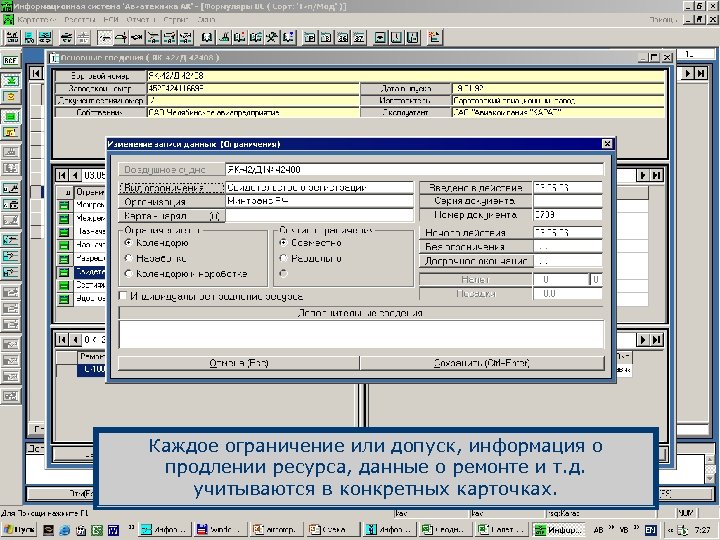Click the Организация selector button
This screenshot has height=540, width=720.
(172, 202)
